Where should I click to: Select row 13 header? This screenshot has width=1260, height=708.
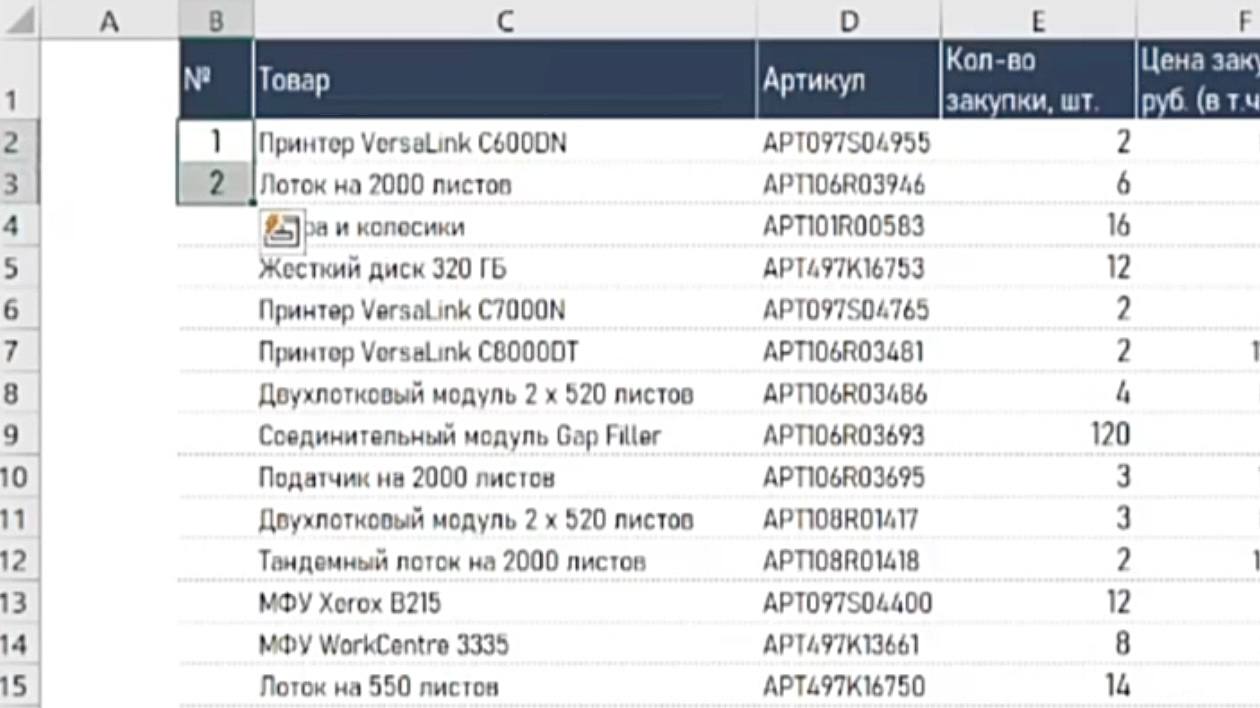click(x=19, y=603)
